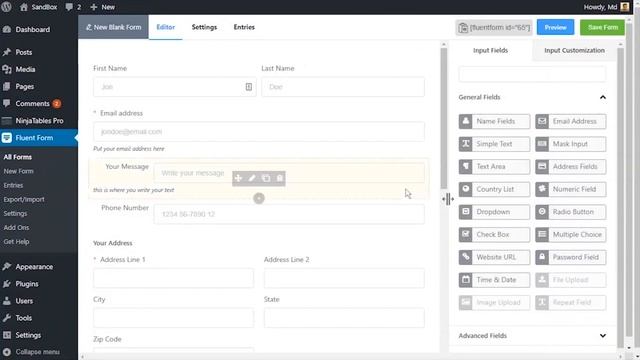Click the panel resize handle
The width and height of the screenshot is (640, 360).
pyautogui.click(x=448, y=199)
